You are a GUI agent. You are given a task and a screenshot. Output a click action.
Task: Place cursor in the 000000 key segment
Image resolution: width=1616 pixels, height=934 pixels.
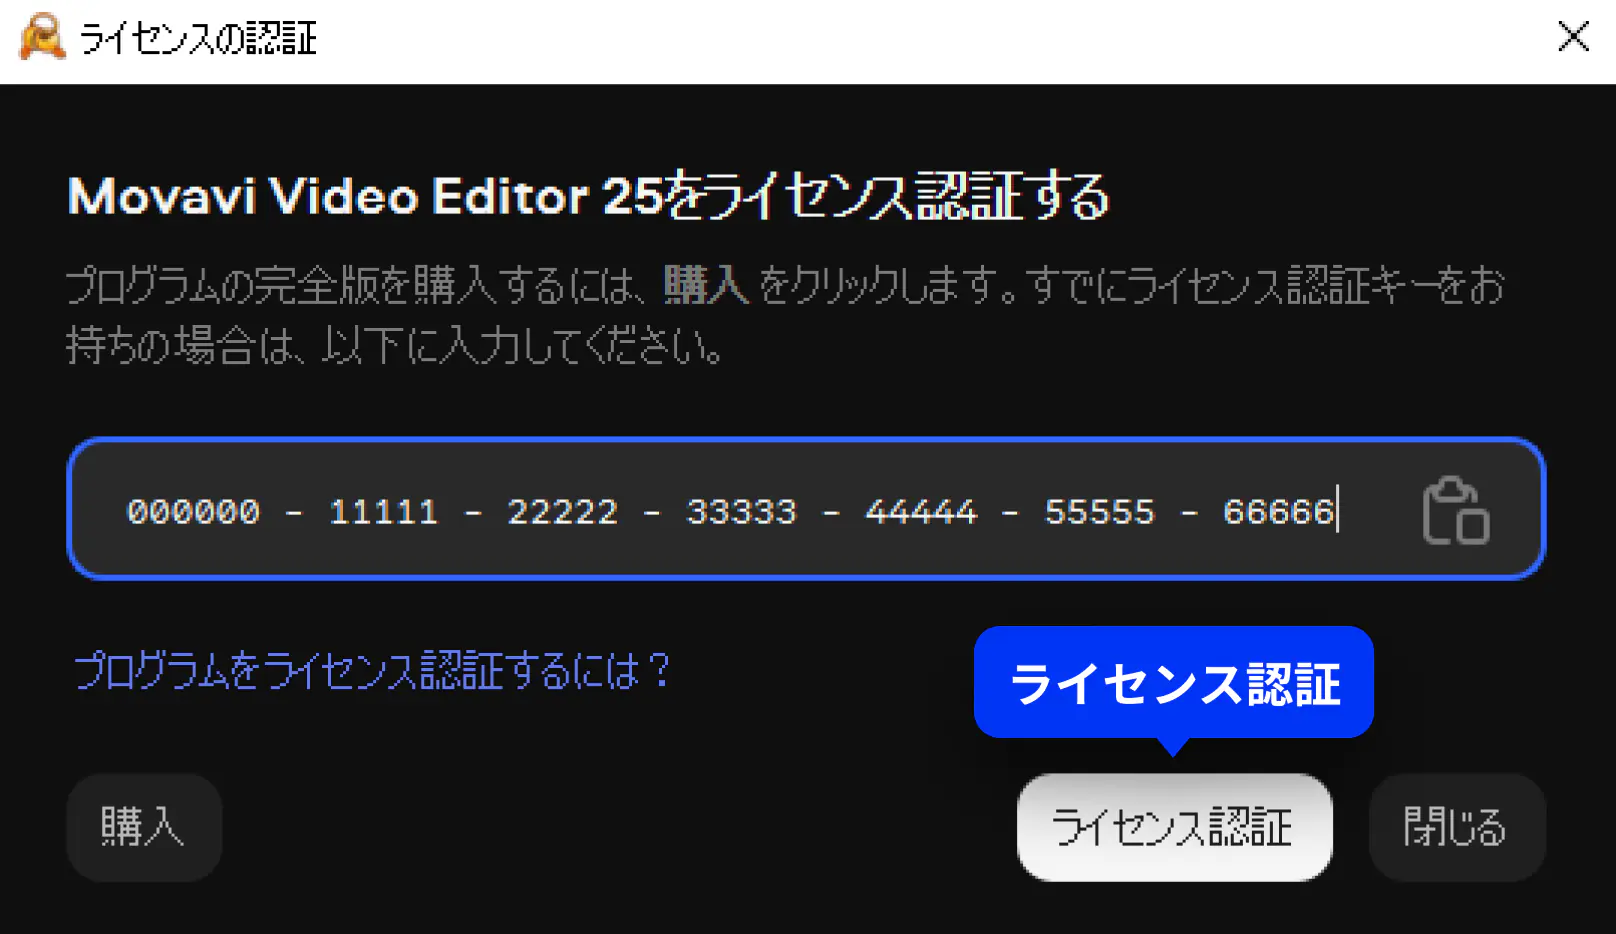pyautogui.click(x=193, y=512)
